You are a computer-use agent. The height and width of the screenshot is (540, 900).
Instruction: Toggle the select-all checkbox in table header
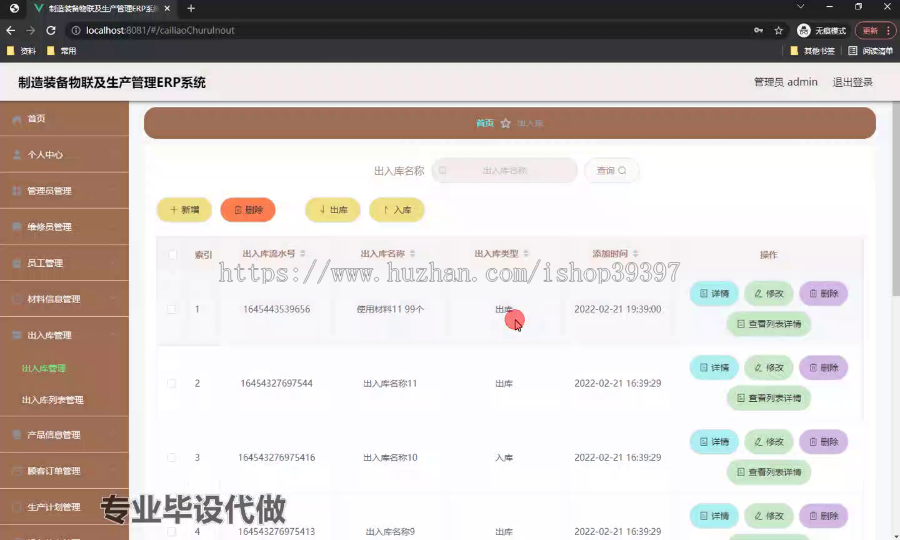(172, 254)
